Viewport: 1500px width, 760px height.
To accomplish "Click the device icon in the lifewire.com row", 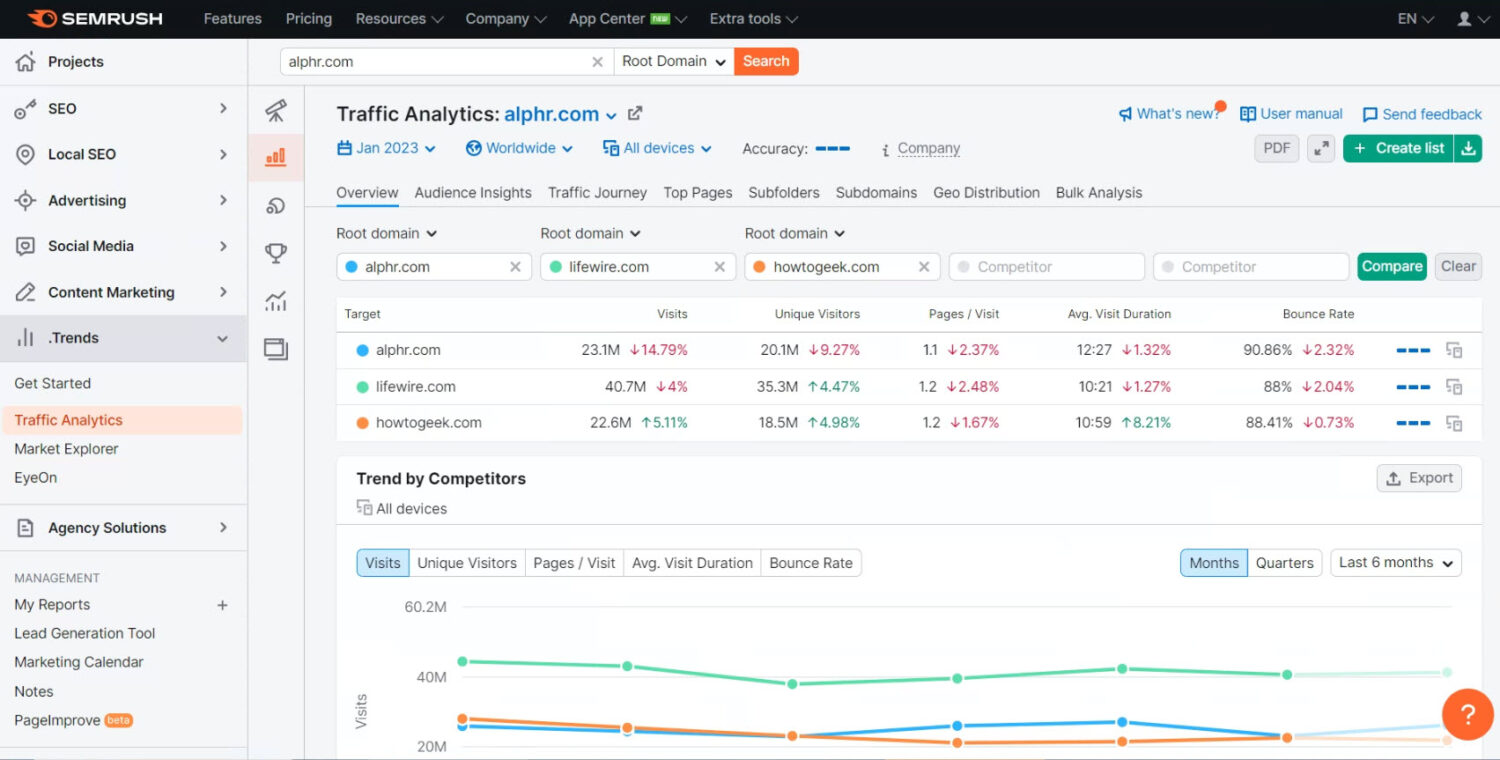I will [x=1455, y=386].
